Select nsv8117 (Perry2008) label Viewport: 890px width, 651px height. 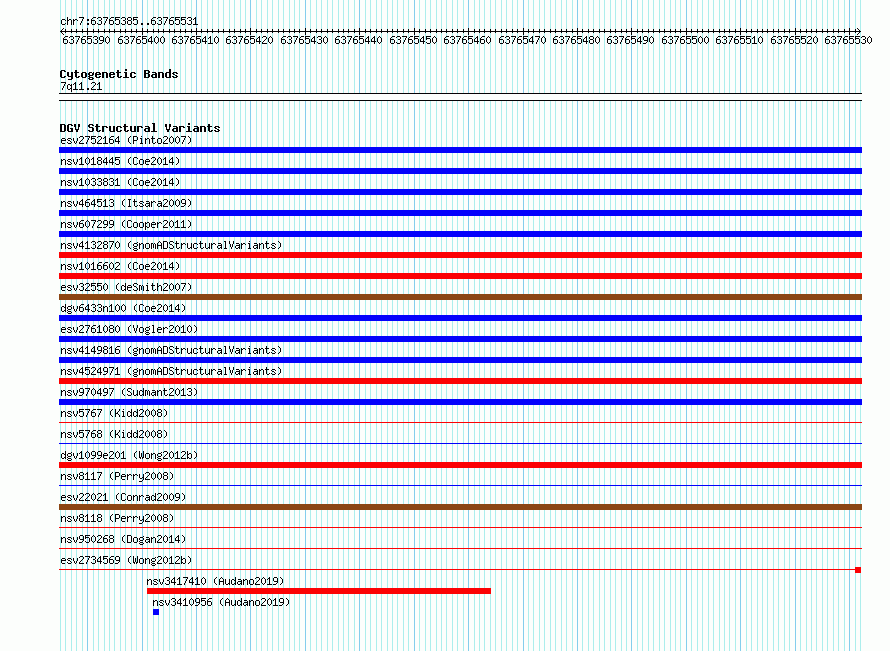[117, 476]
